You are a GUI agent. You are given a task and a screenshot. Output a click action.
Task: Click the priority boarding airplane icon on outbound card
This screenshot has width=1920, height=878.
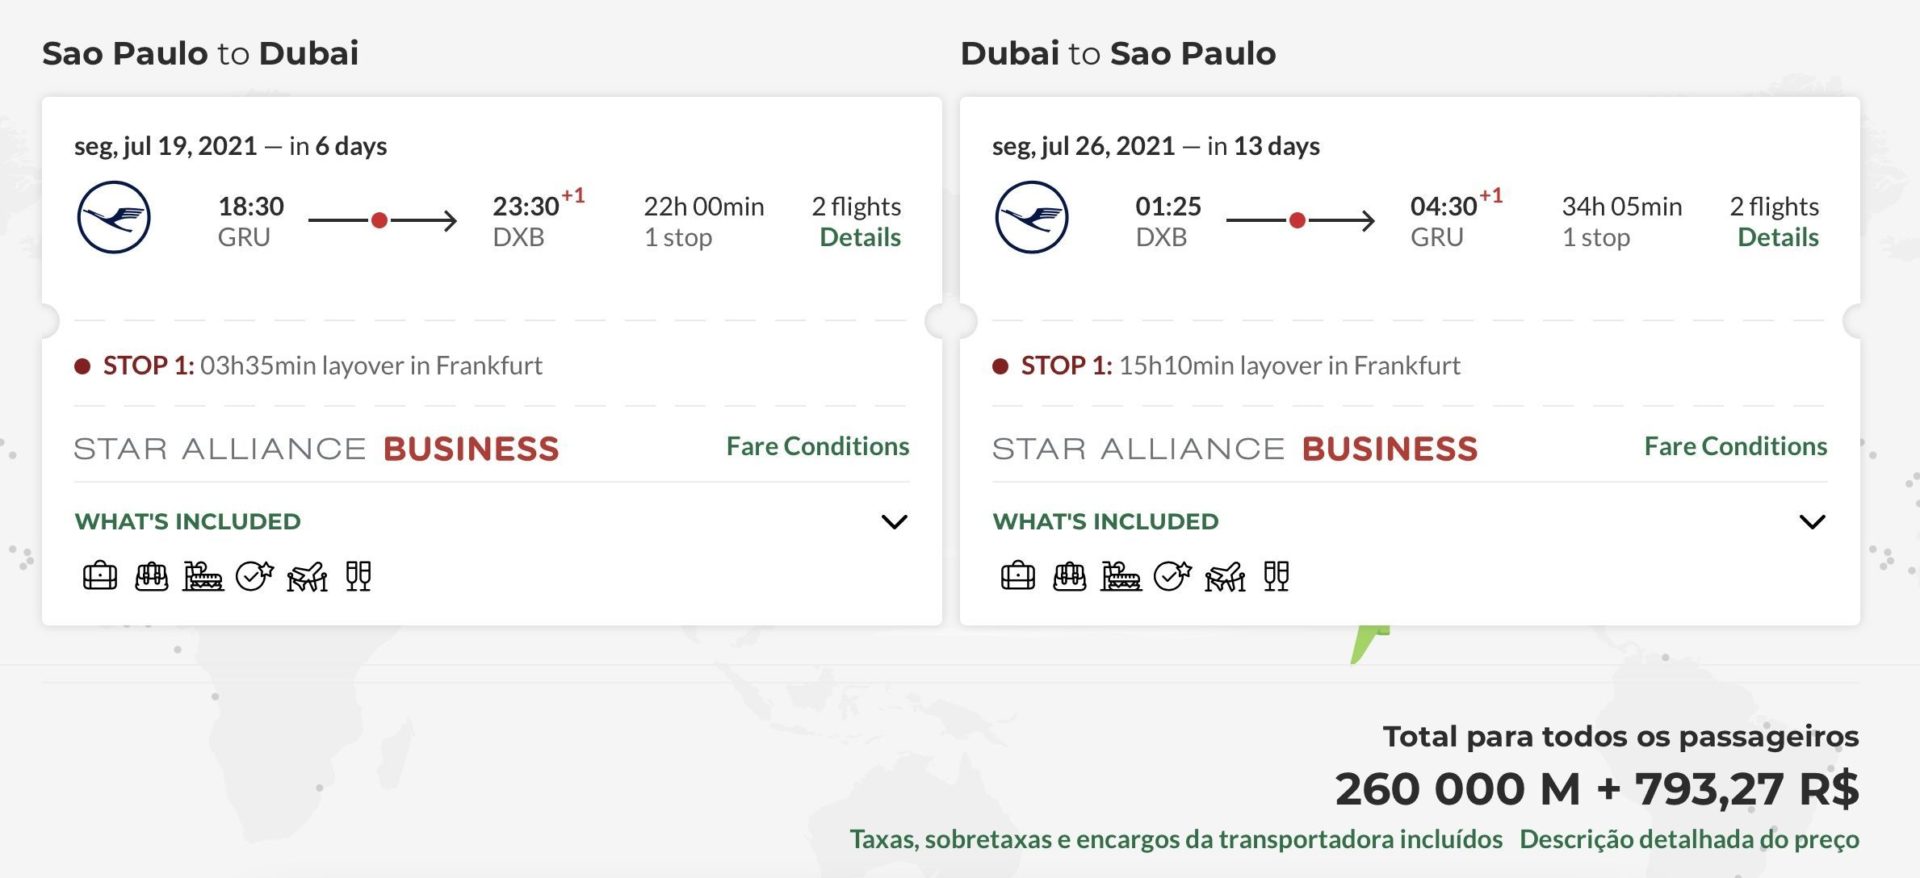307,576
